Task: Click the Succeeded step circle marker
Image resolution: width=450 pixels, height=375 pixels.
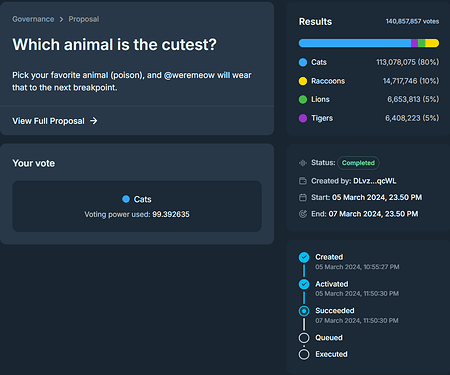Action: pyautogui.click(x=304, y=311)
